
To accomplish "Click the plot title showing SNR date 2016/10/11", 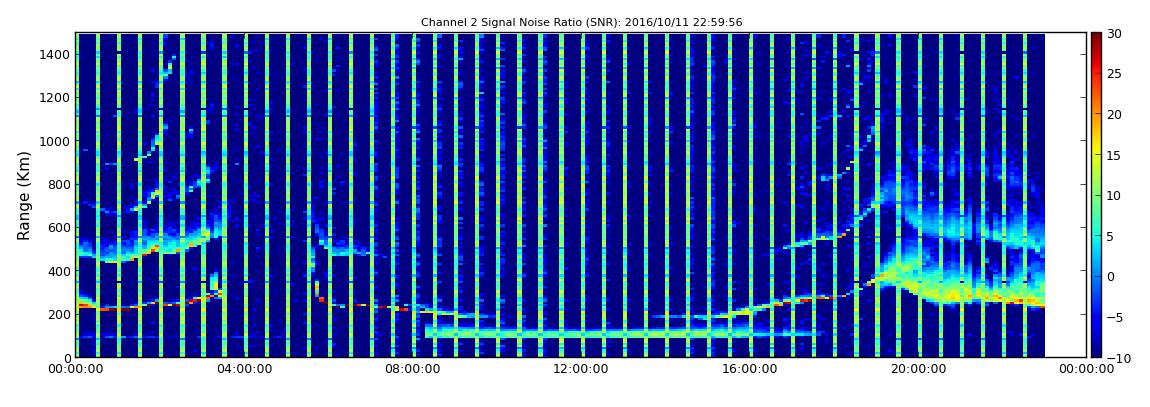I will tap(582, 23).
